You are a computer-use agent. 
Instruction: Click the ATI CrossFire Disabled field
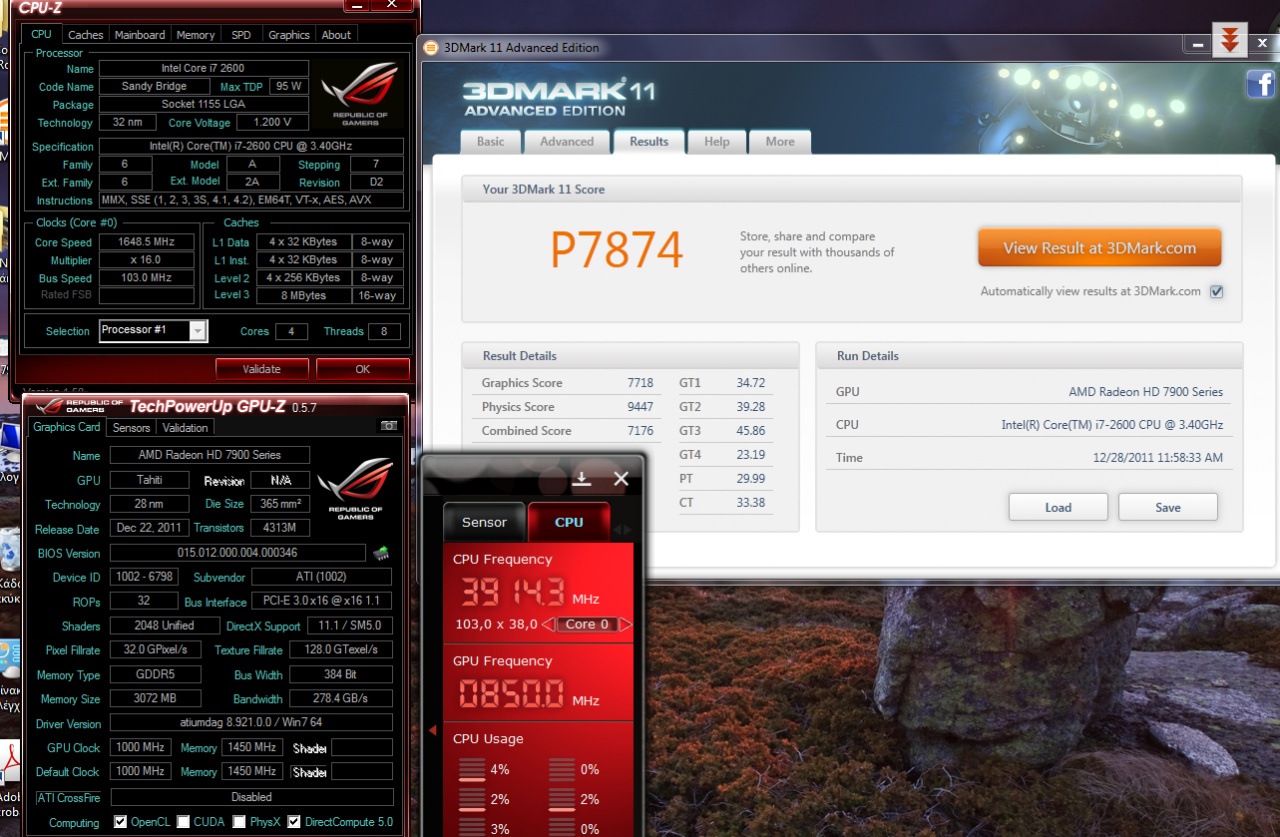click(x=251, y=797)
